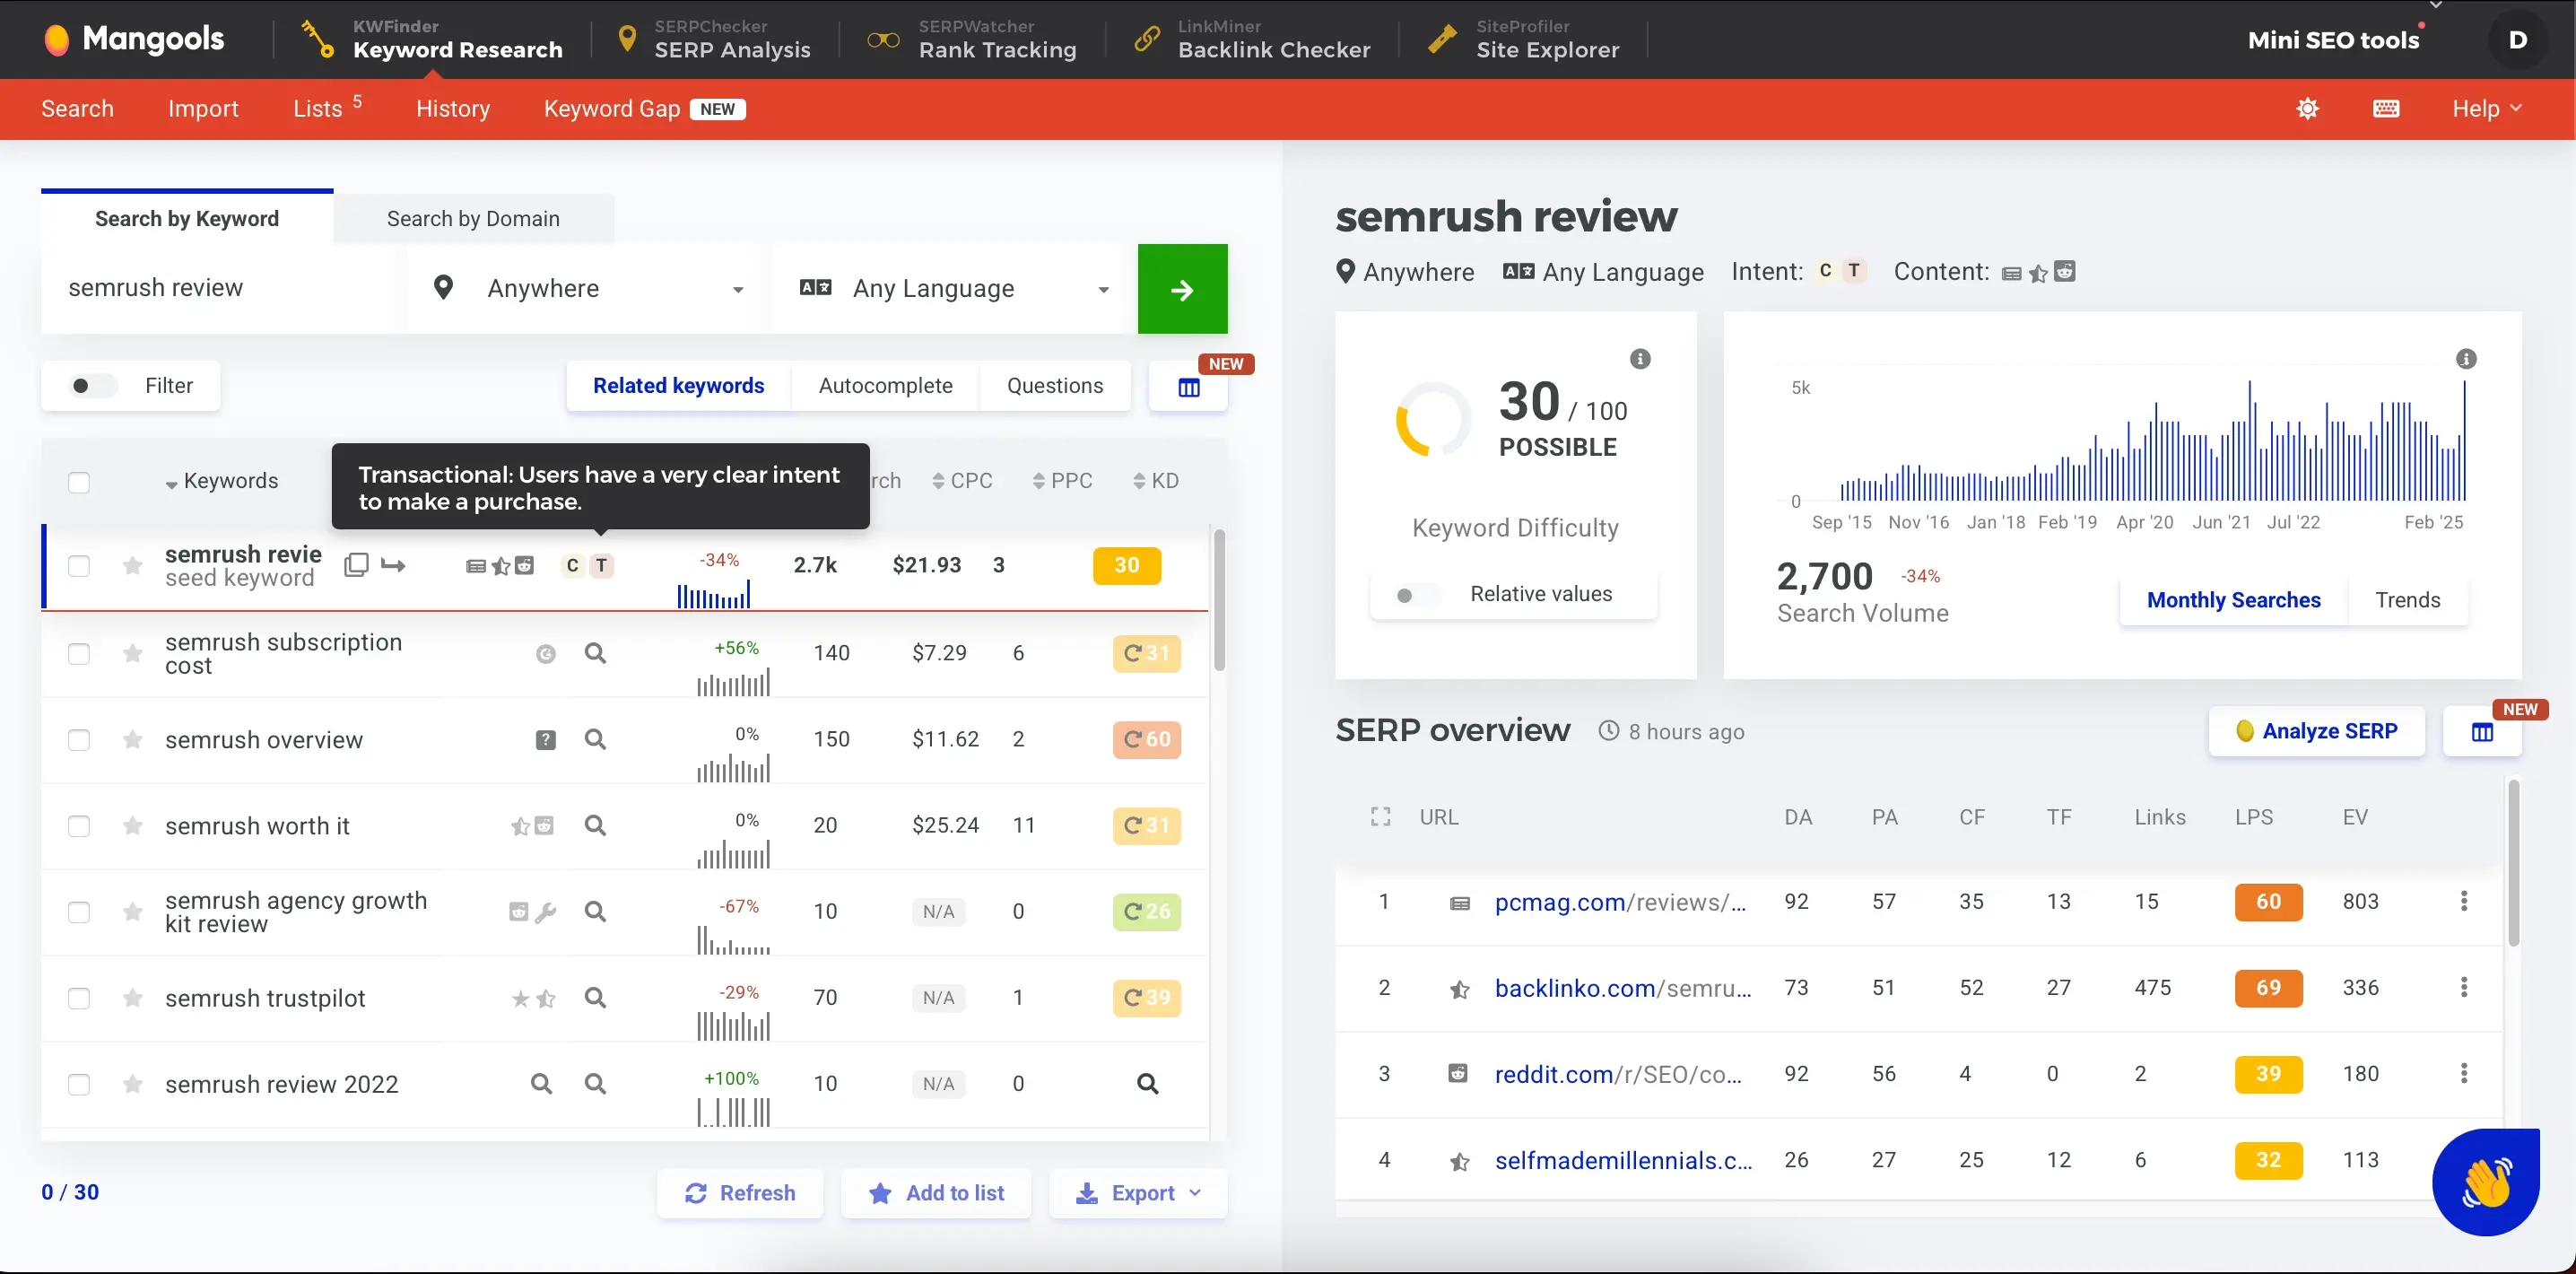The width and height of the screenshot is (2576, 1274).
Task: Expand the Help menu
Action: coord(2486,108)
